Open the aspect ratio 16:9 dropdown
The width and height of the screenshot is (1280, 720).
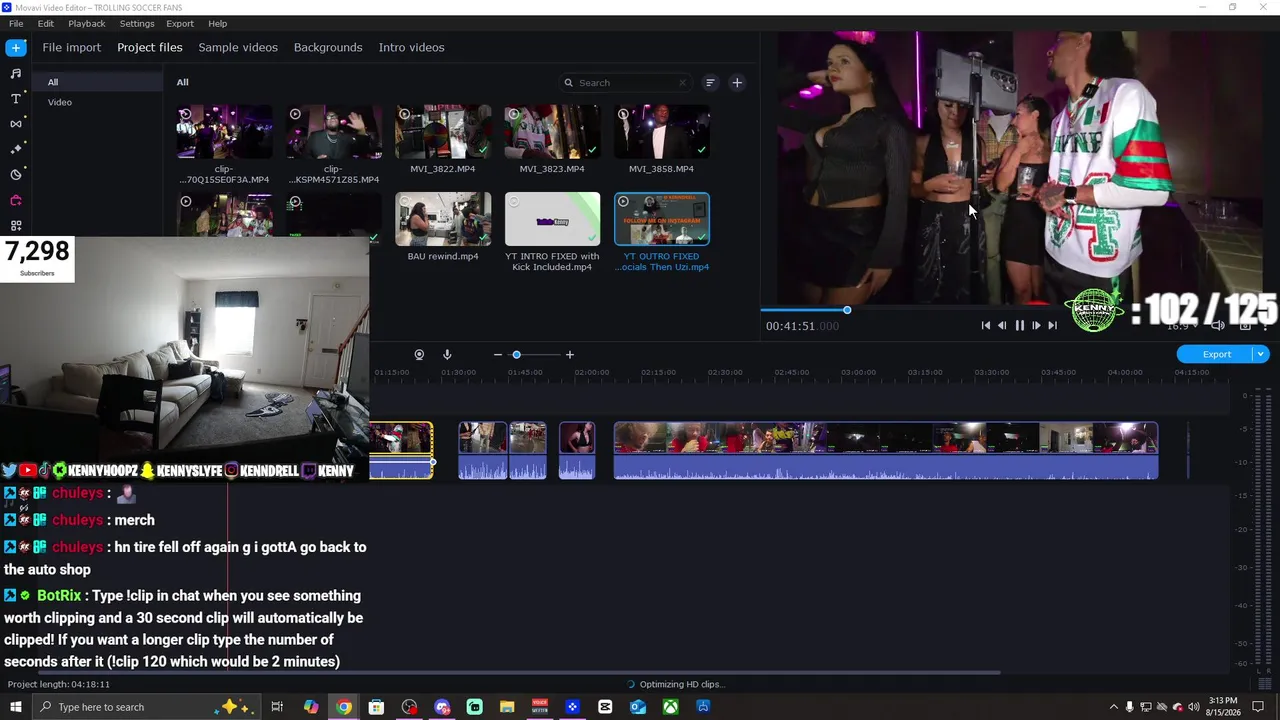1181,325
